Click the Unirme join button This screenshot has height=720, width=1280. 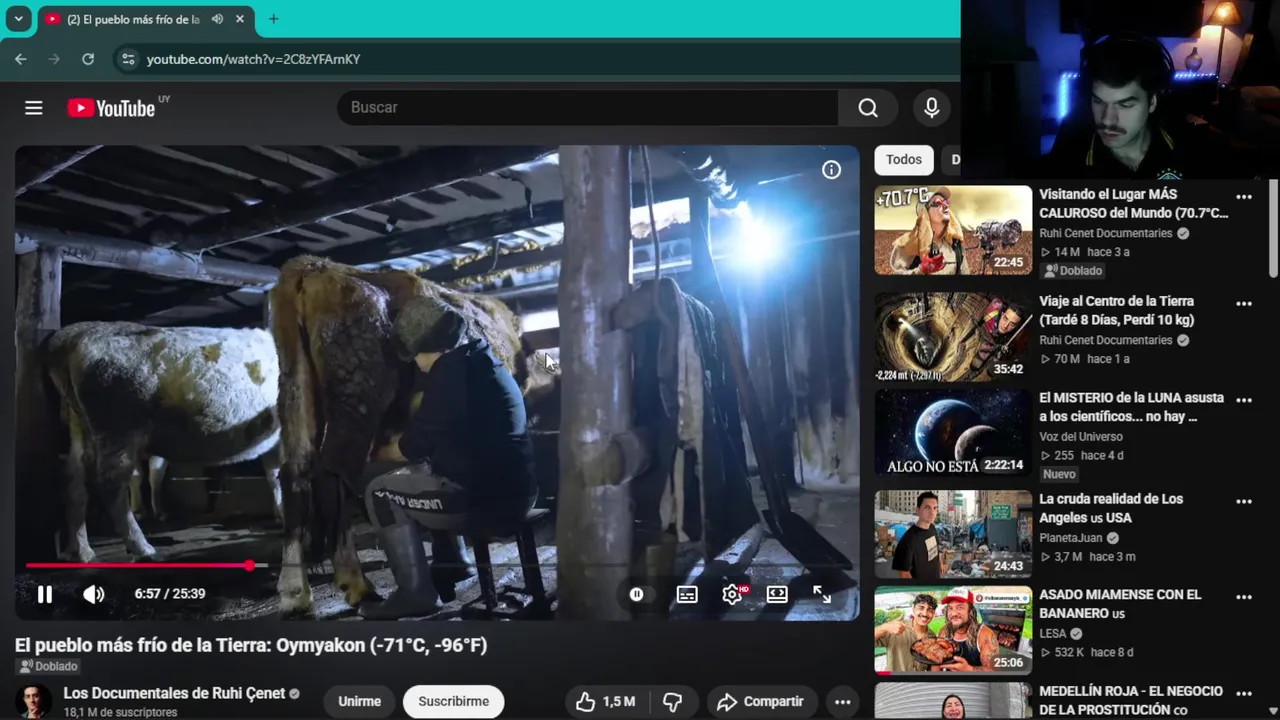pyautogui.click(x=359, y=702)
